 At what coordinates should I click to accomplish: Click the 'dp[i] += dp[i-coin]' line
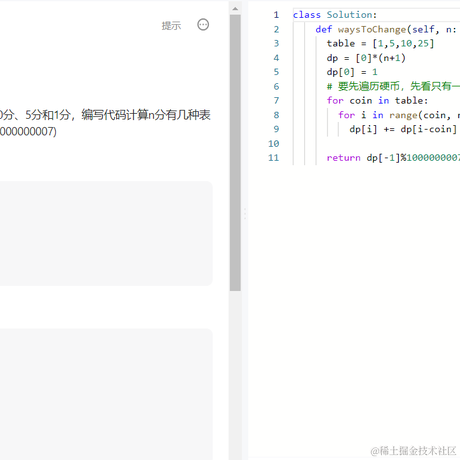pyautogui.click(x=403, y=129)
